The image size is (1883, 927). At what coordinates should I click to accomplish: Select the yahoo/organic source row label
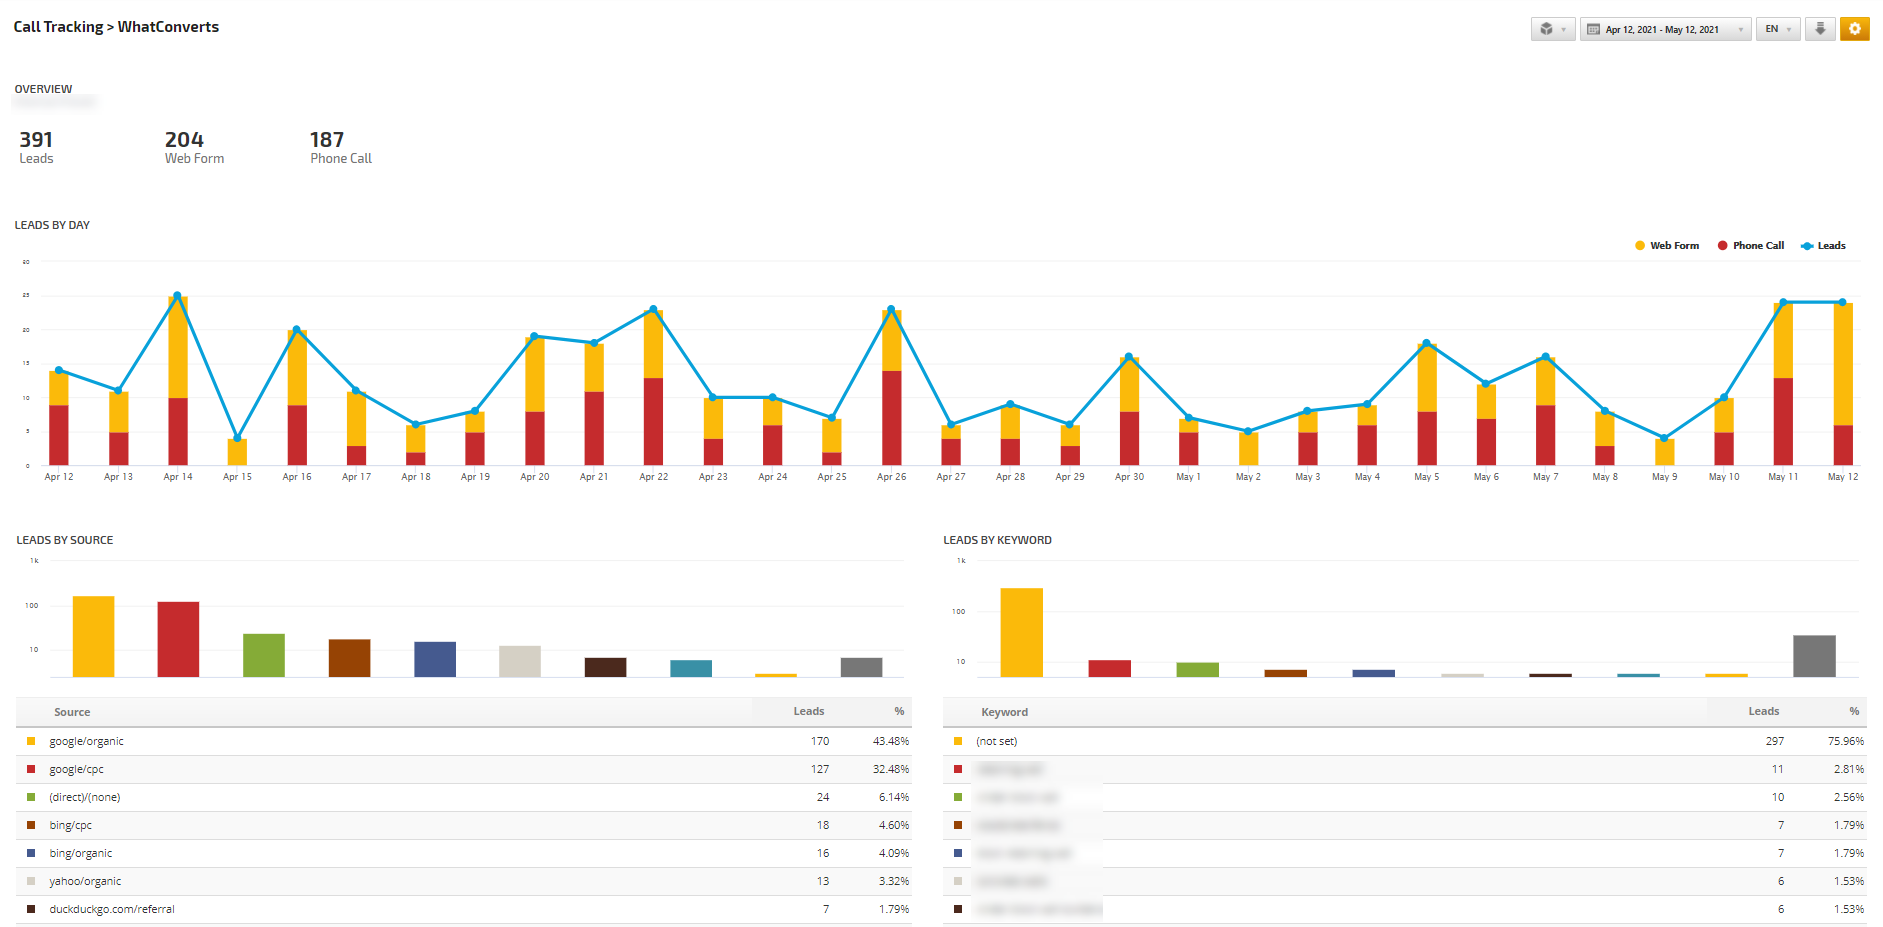(85, 881)
